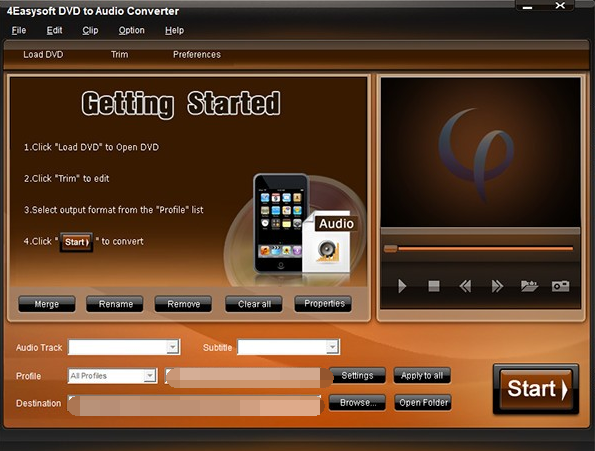Click the Open Folder button

[x=423, y=402]
